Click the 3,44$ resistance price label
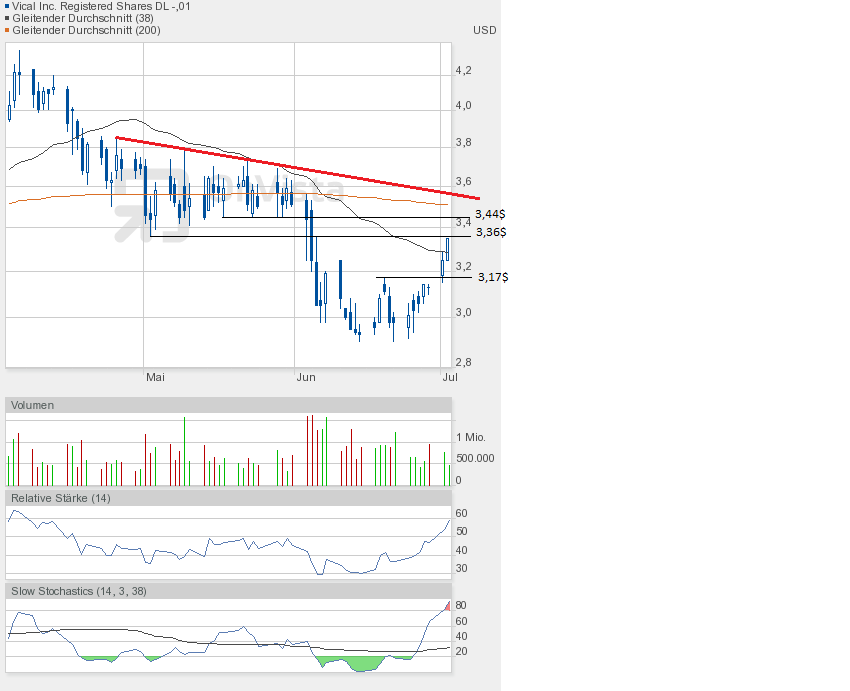This screenshot has height=691, width=850. 489,214
